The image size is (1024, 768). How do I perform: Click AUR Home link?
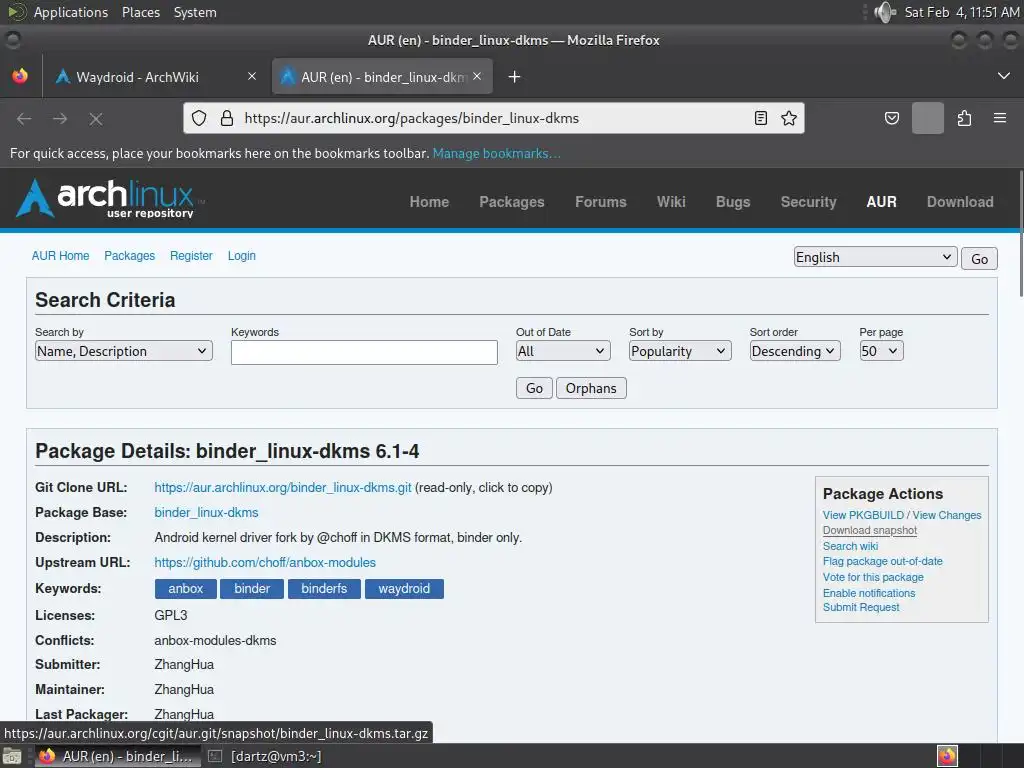pos(61,255)
